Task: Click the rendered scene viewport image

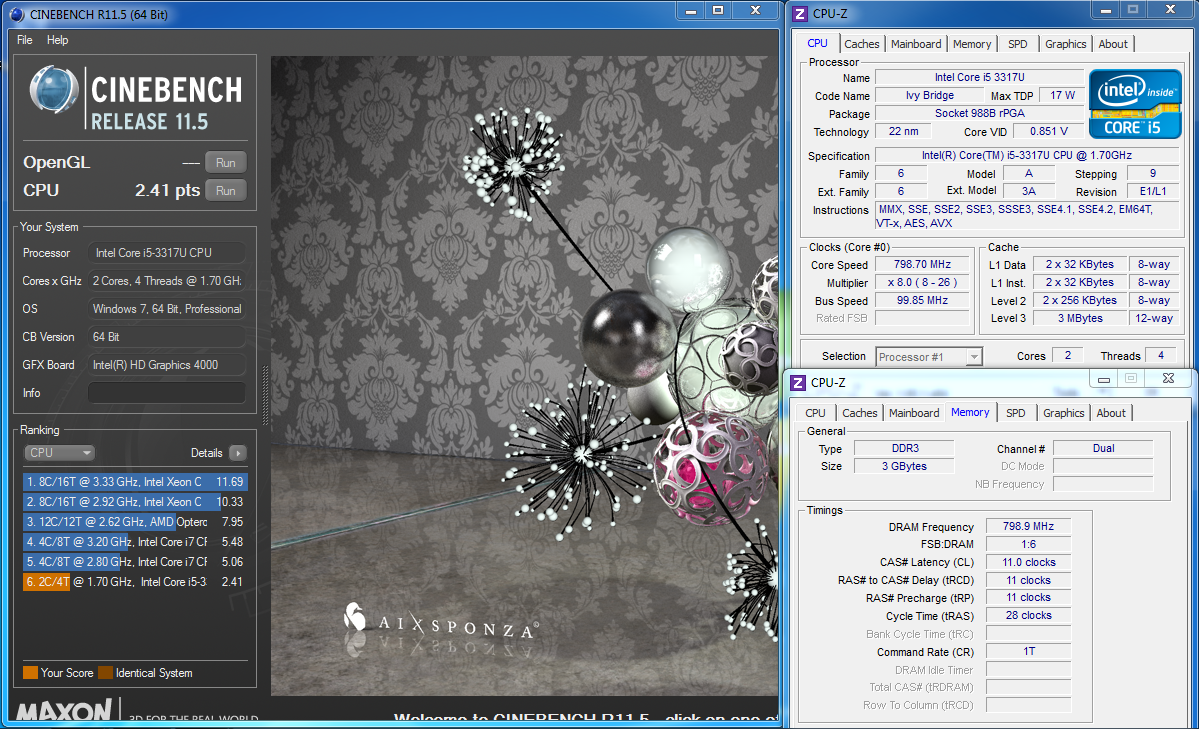Action: tap(525, 375)
